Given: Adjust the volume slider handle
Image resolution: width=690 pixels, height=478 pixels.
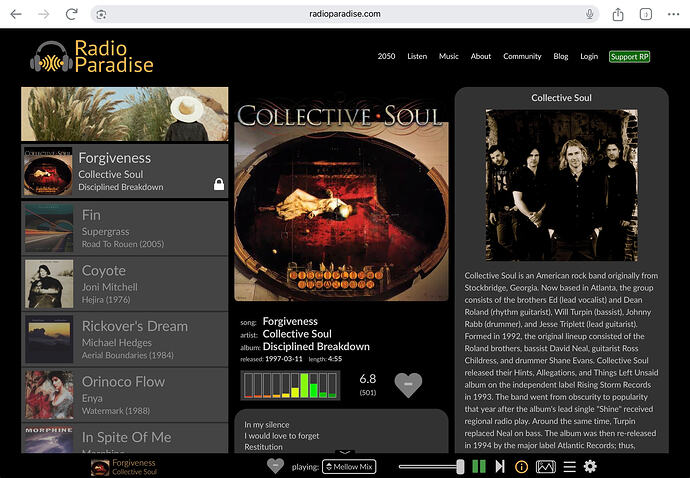Looking at the screenshot, I should [x=460, y=467].
